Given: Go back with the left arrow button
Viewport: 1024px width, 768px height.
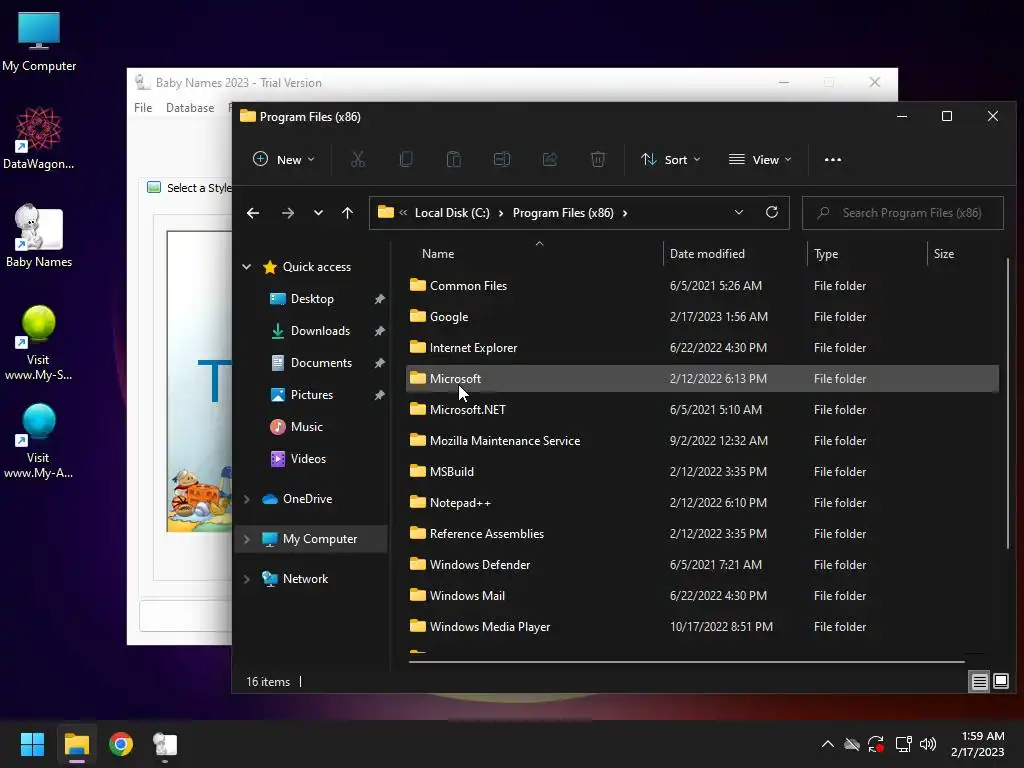Looking at the screenshot, I should pyautogui.click(x=253, y=213).
